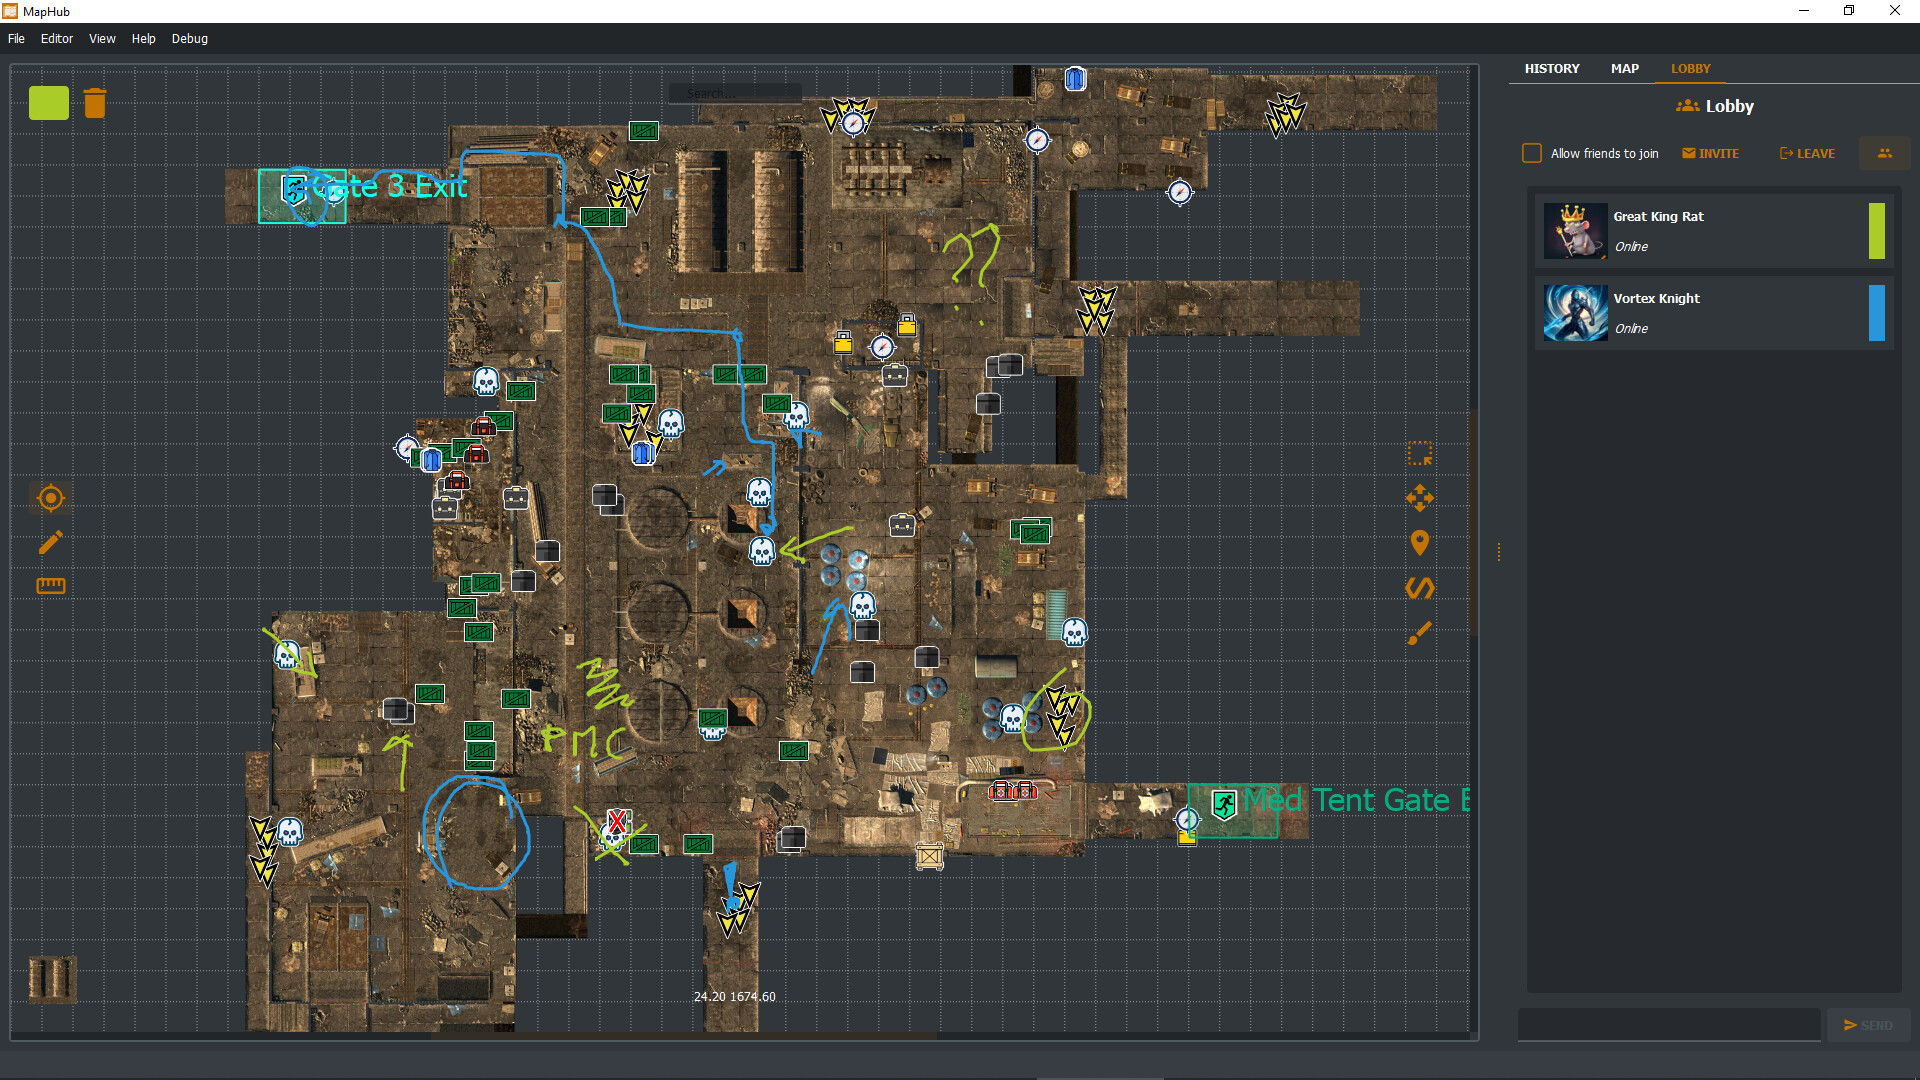Image resolution: width=1920 pixels, height=1080 pixels.
Task: Select the marker pin placement tool
Action: [x=1420, y=543]
